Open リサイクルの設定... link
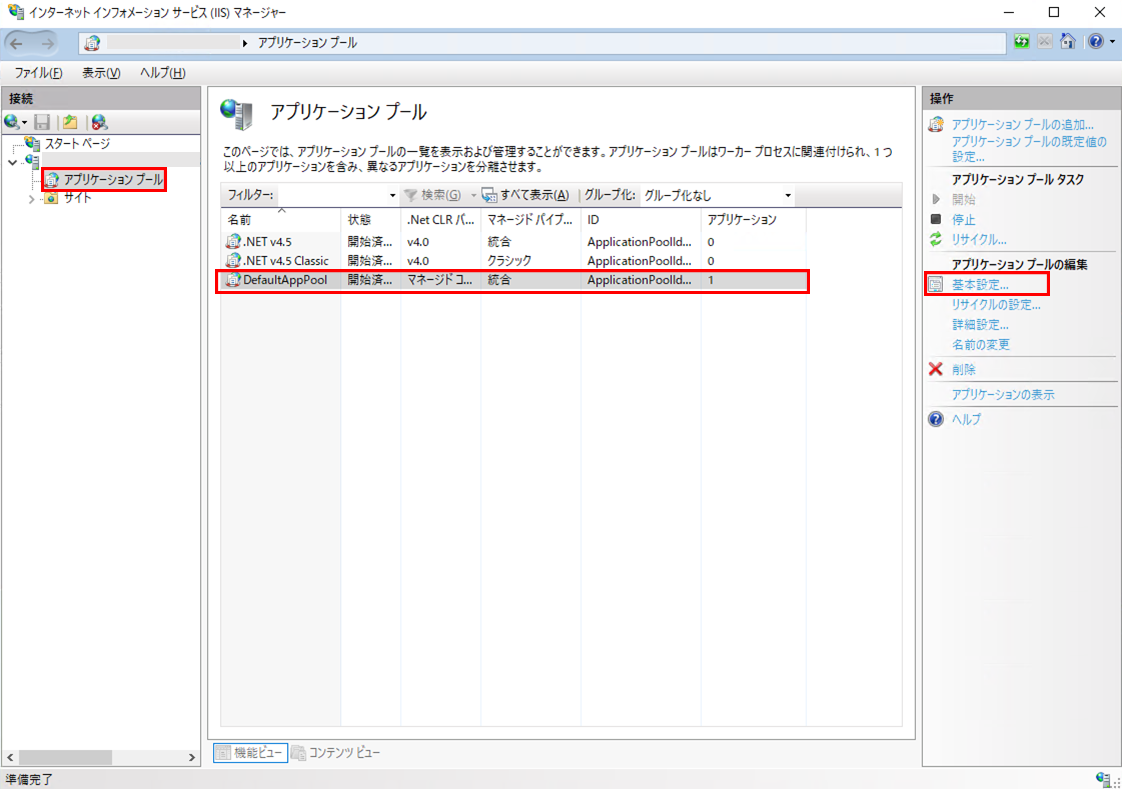The height and width of the screenshot is (789, 1122). point(996,305)
